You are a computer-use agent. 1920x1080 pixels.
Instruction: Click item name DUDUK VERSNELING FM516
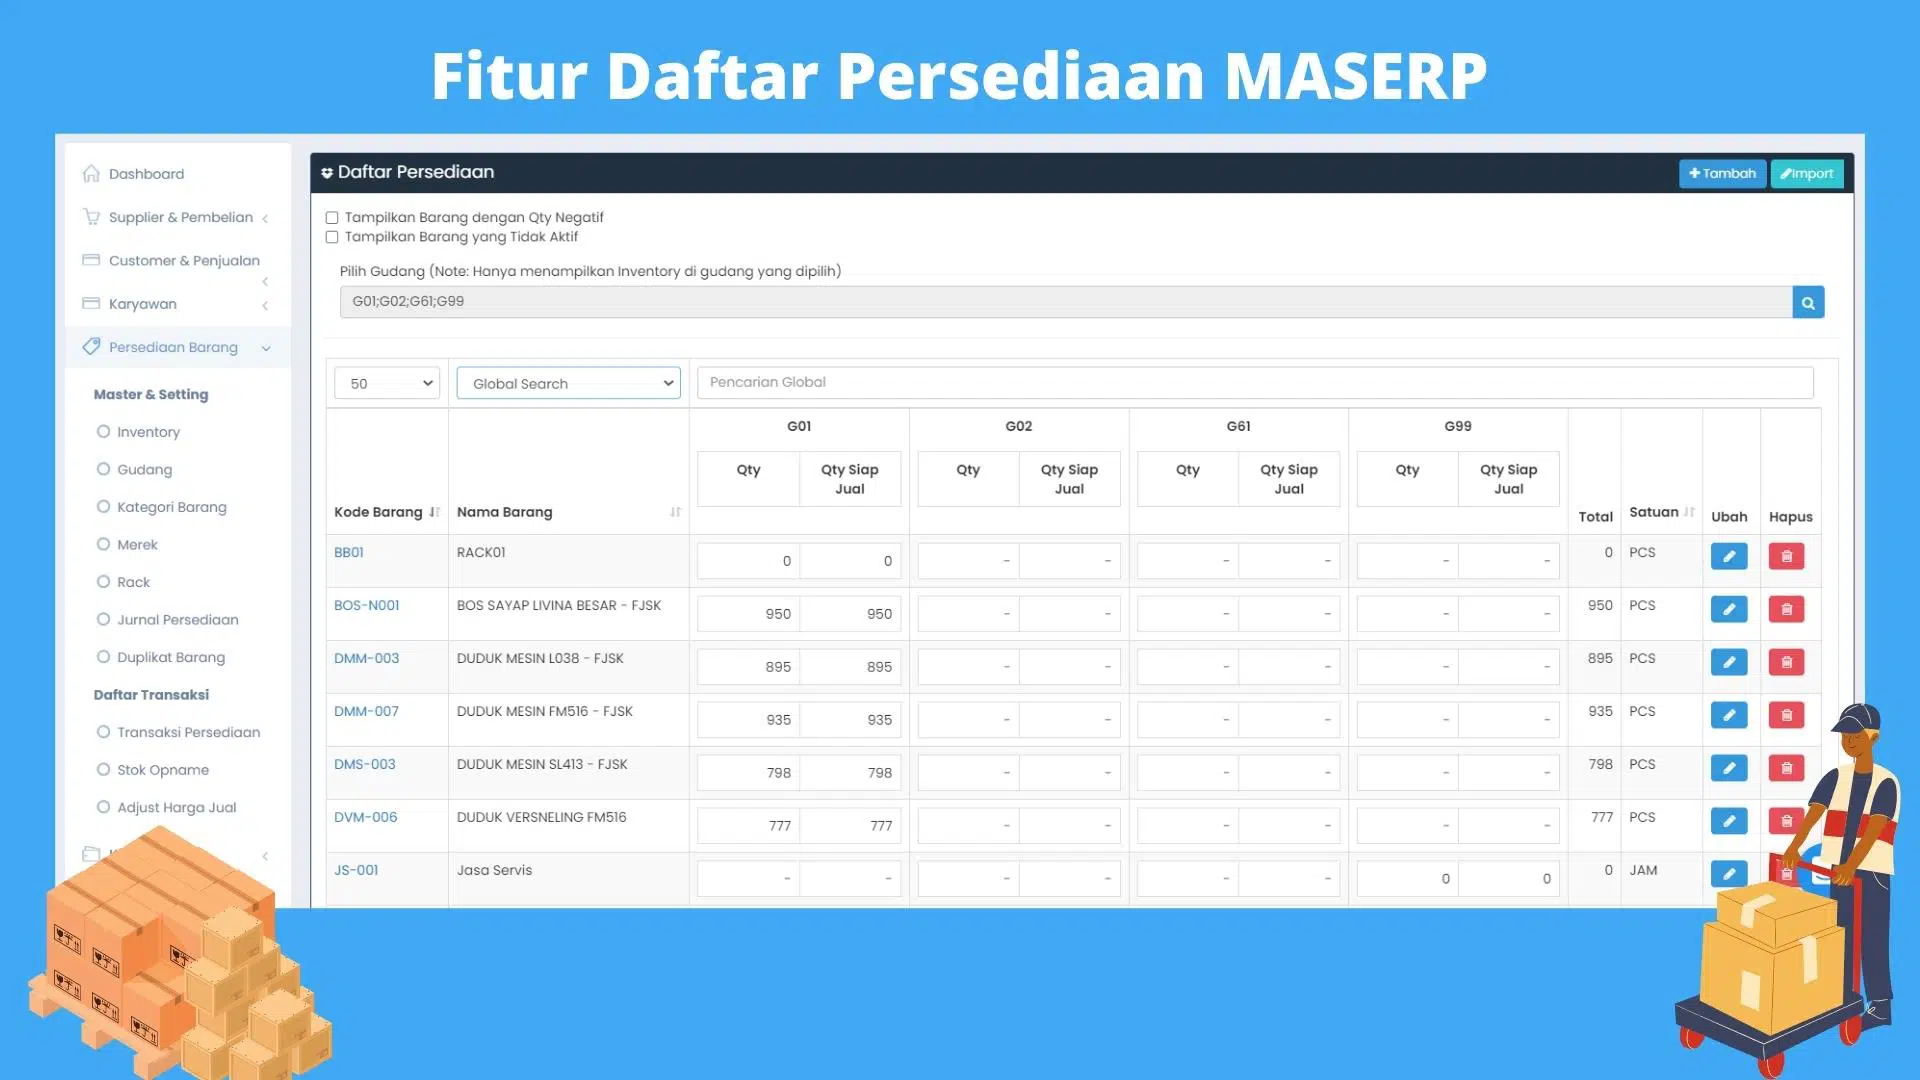[x=541, y=817]
